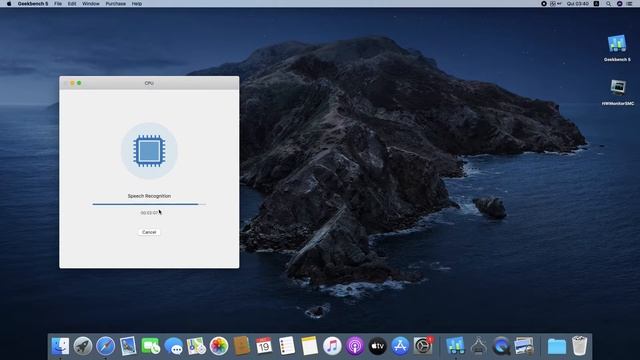Screen dimensions: 640x360
Task: Open Contacts book in the dock
Action: point(242,346)
